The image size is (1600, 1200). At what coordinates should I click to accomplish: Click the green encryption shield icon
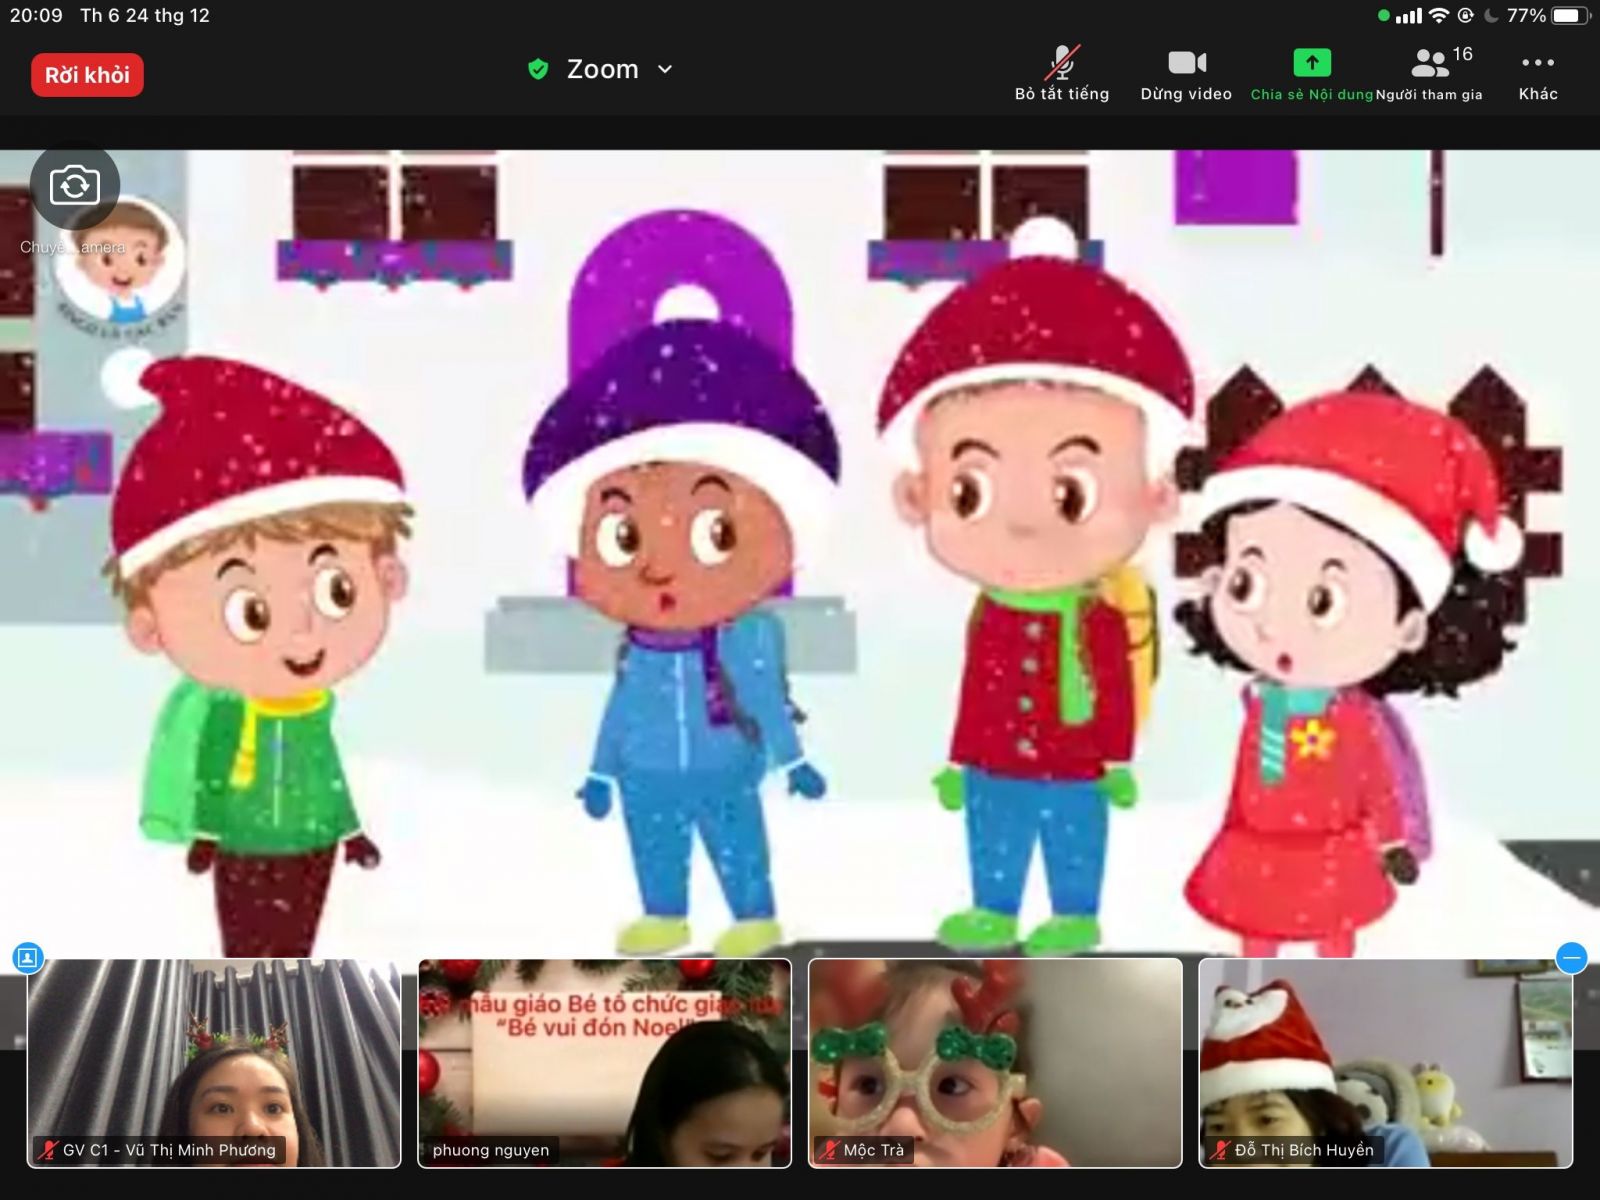(538, 69)
